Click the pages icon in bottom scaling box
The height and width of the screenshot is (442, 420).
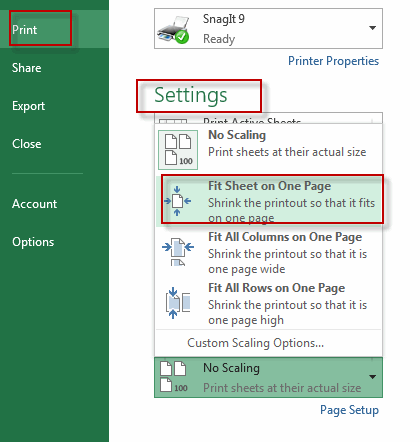173,377
